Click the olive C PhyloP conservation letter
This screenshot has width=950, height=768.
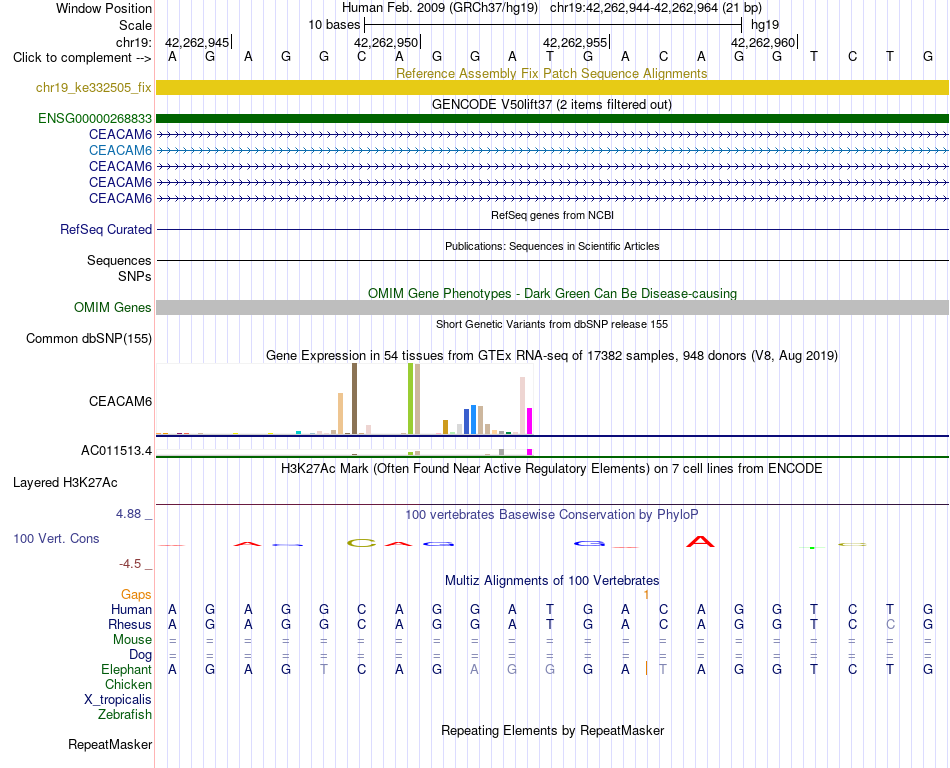pyautogui.click(x=362, y=543)
